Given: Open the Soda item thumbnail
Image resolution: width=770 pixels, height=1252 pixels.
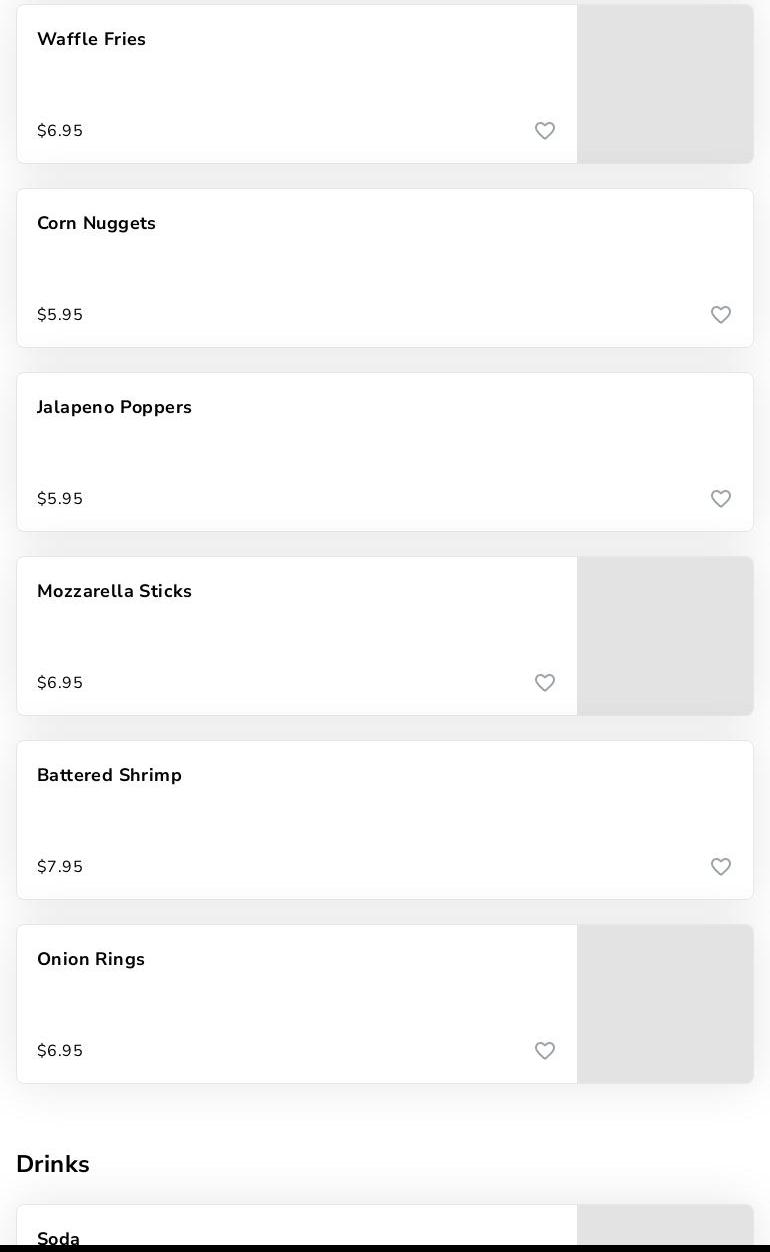Looking at the screenshot, I should [665, 1226].
